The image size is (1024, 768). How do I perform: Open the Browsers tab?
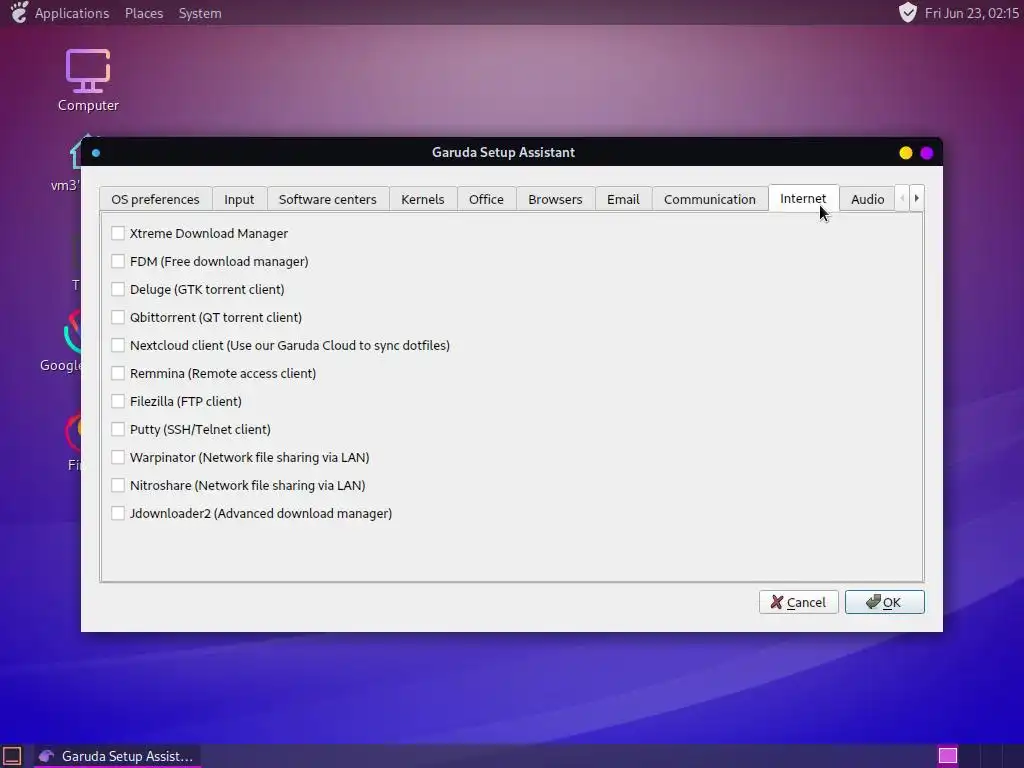[555, 199]
